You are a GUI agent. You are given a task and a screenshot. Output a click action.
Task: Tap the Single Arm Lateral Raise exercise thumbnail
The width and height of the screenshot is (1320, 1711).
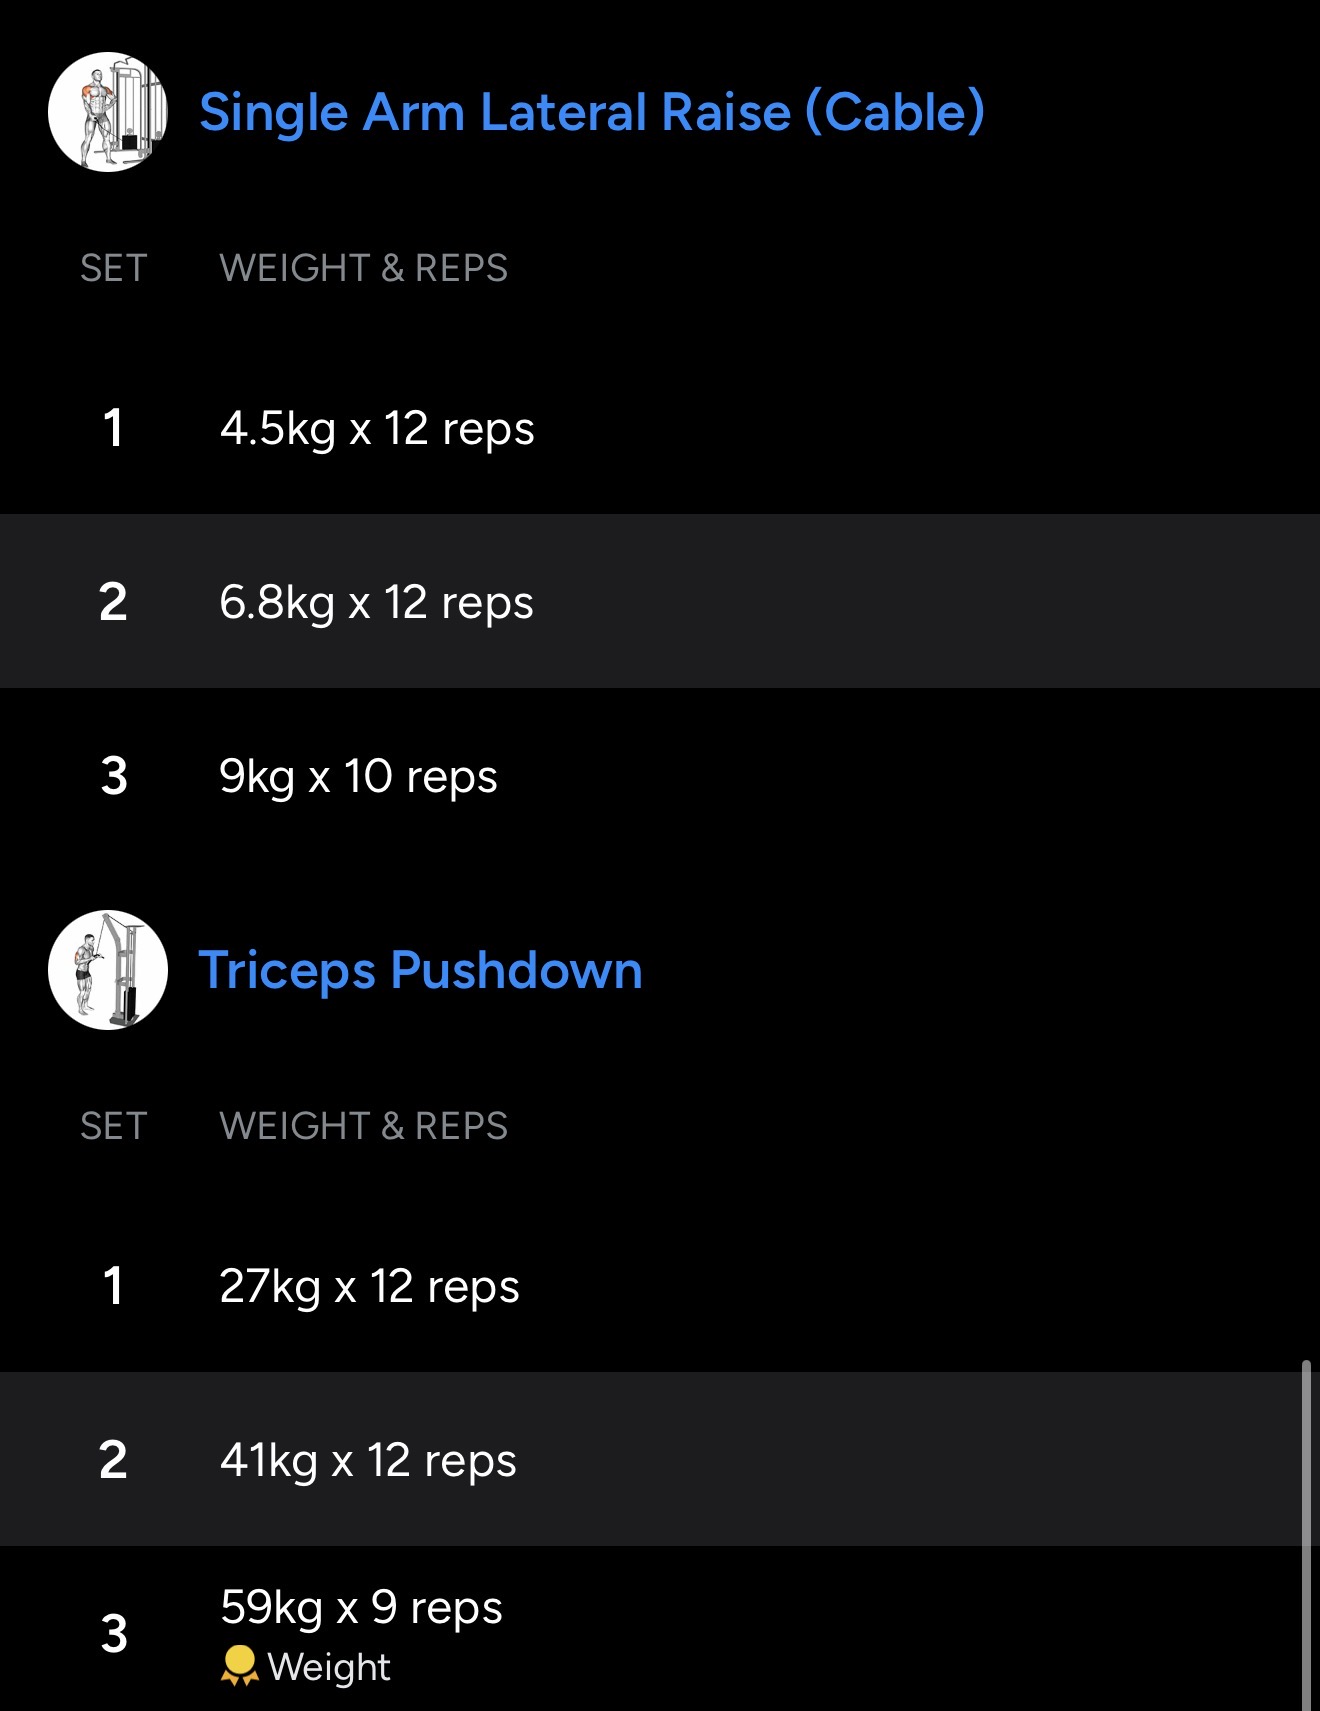[108, 112]
